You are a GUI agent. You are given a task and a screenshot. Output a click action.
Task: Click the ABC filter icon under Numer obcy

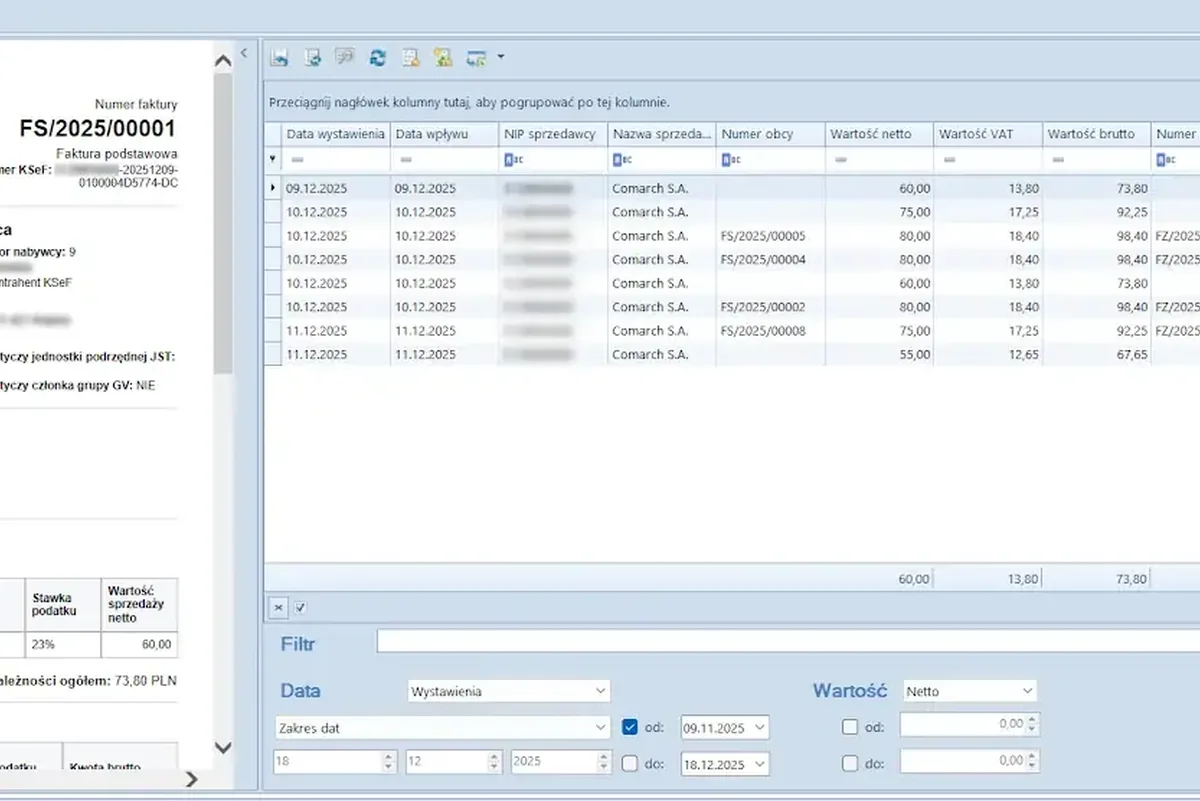[x=730, y=159]
